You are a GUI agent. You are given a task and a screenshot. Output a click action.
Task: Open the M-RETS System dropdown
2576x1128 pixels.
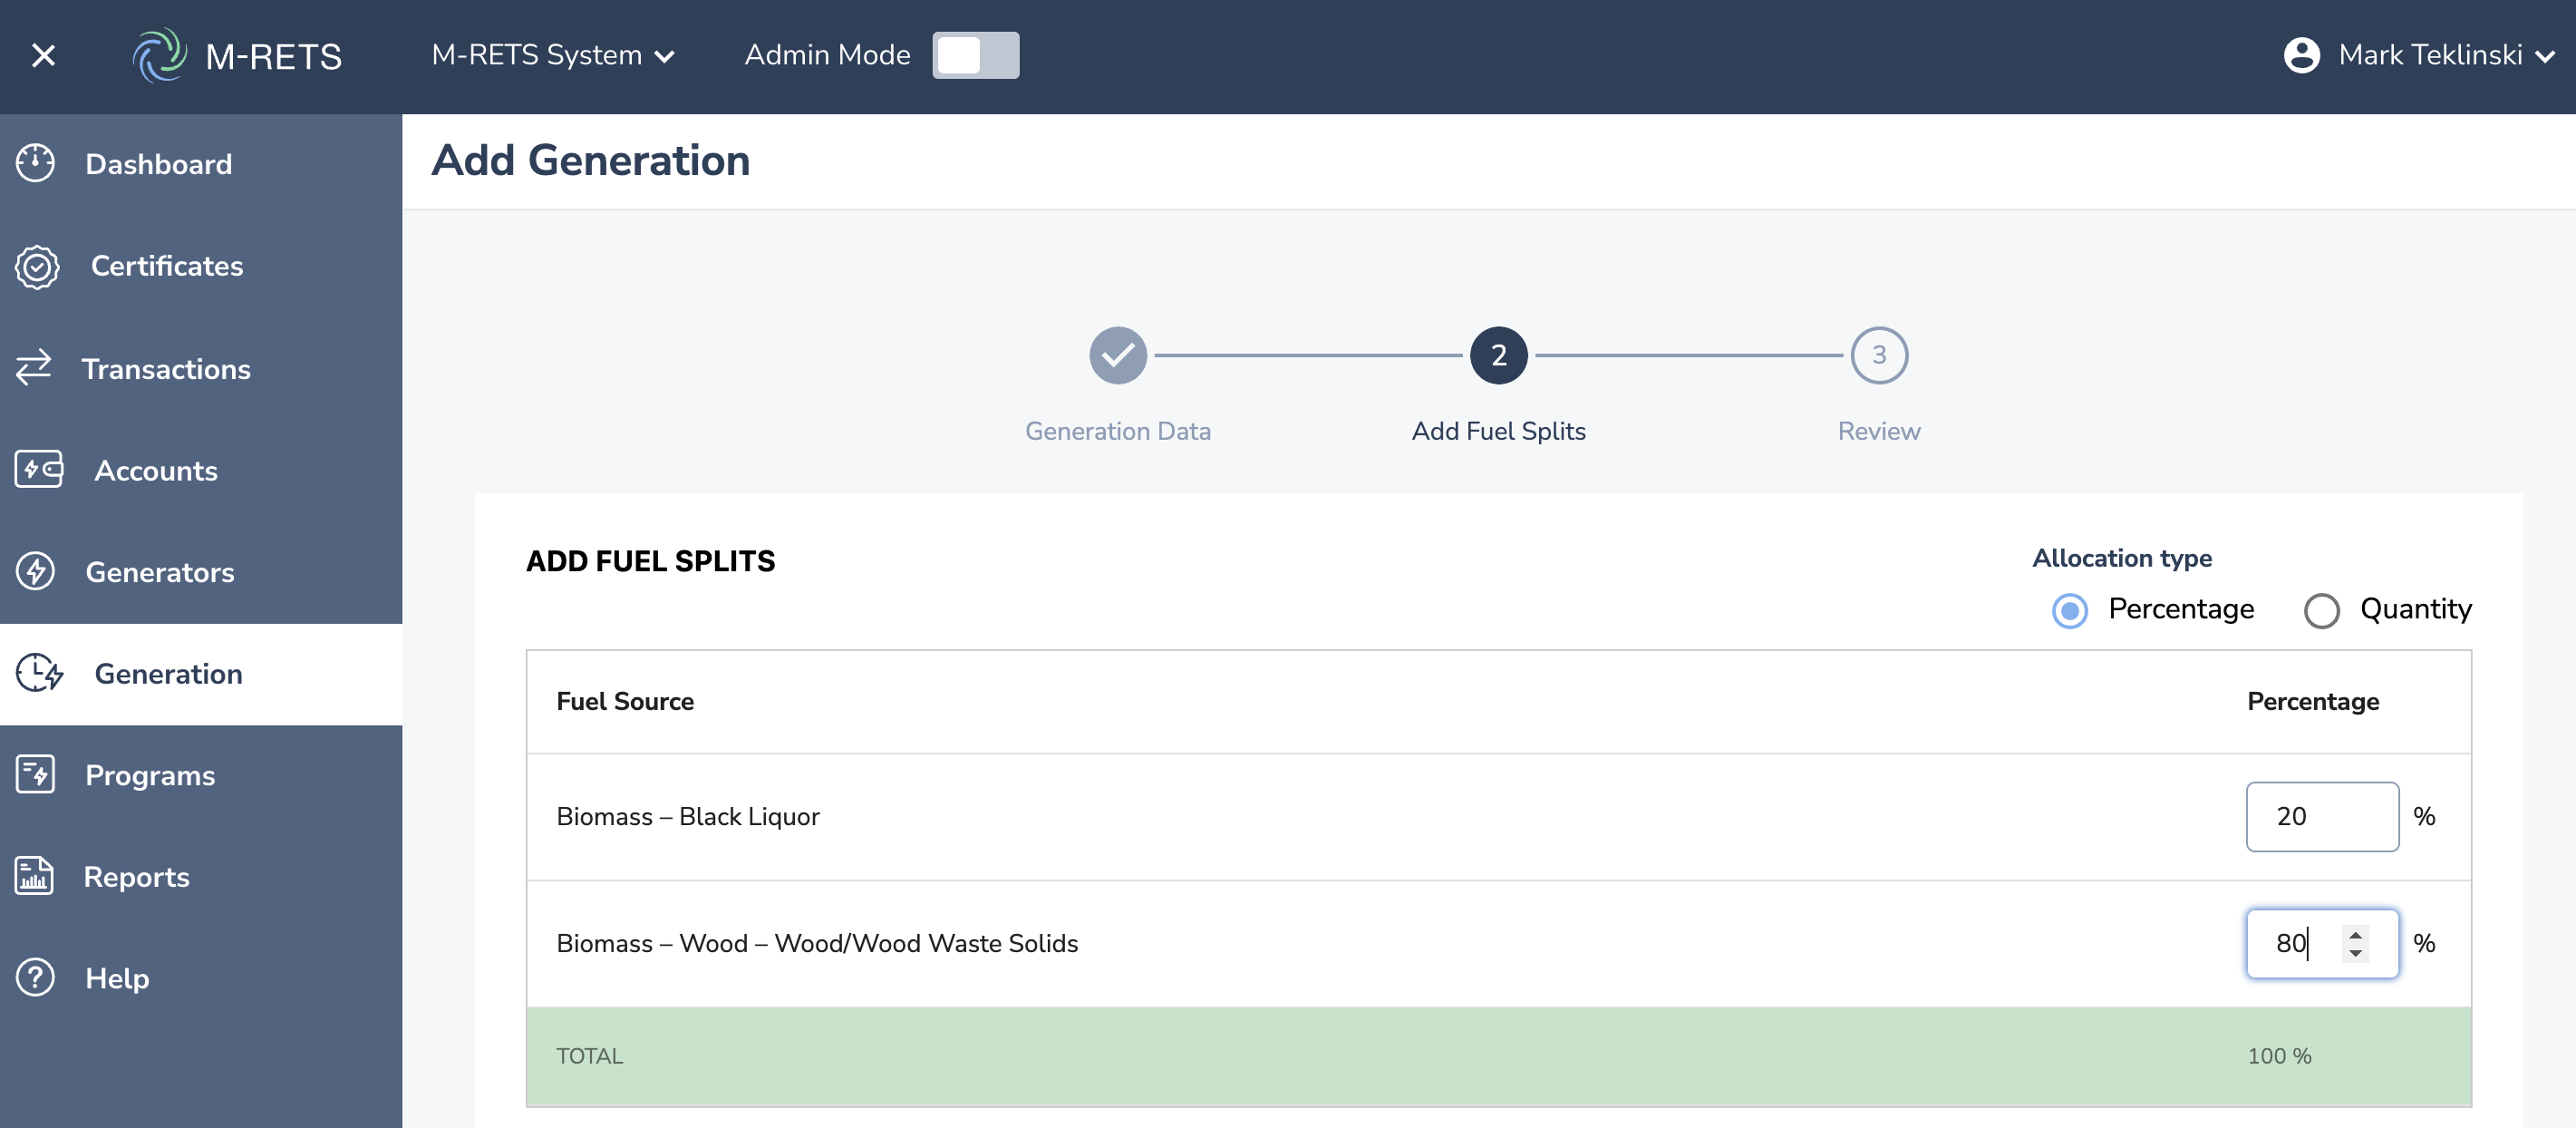coord(553,55)
